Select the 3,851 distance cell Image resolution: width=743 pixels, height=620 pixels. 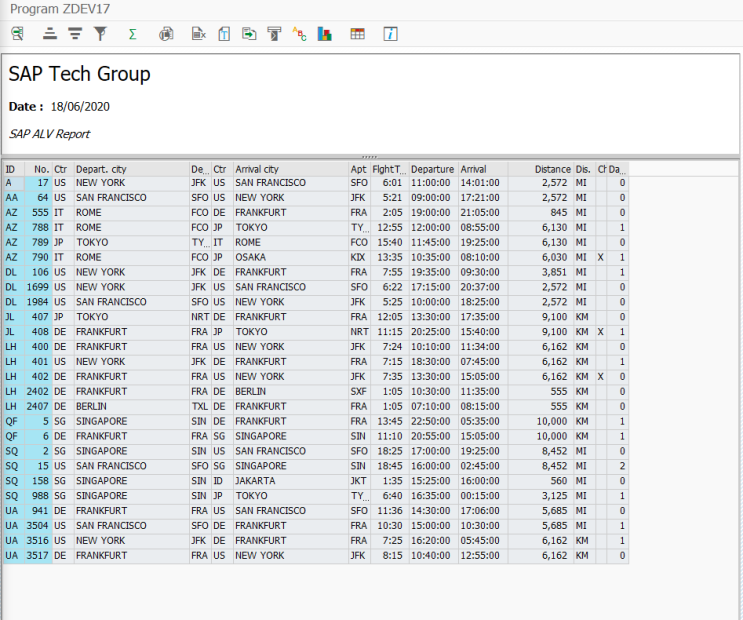pyautogui.click(x=541, y=272)
